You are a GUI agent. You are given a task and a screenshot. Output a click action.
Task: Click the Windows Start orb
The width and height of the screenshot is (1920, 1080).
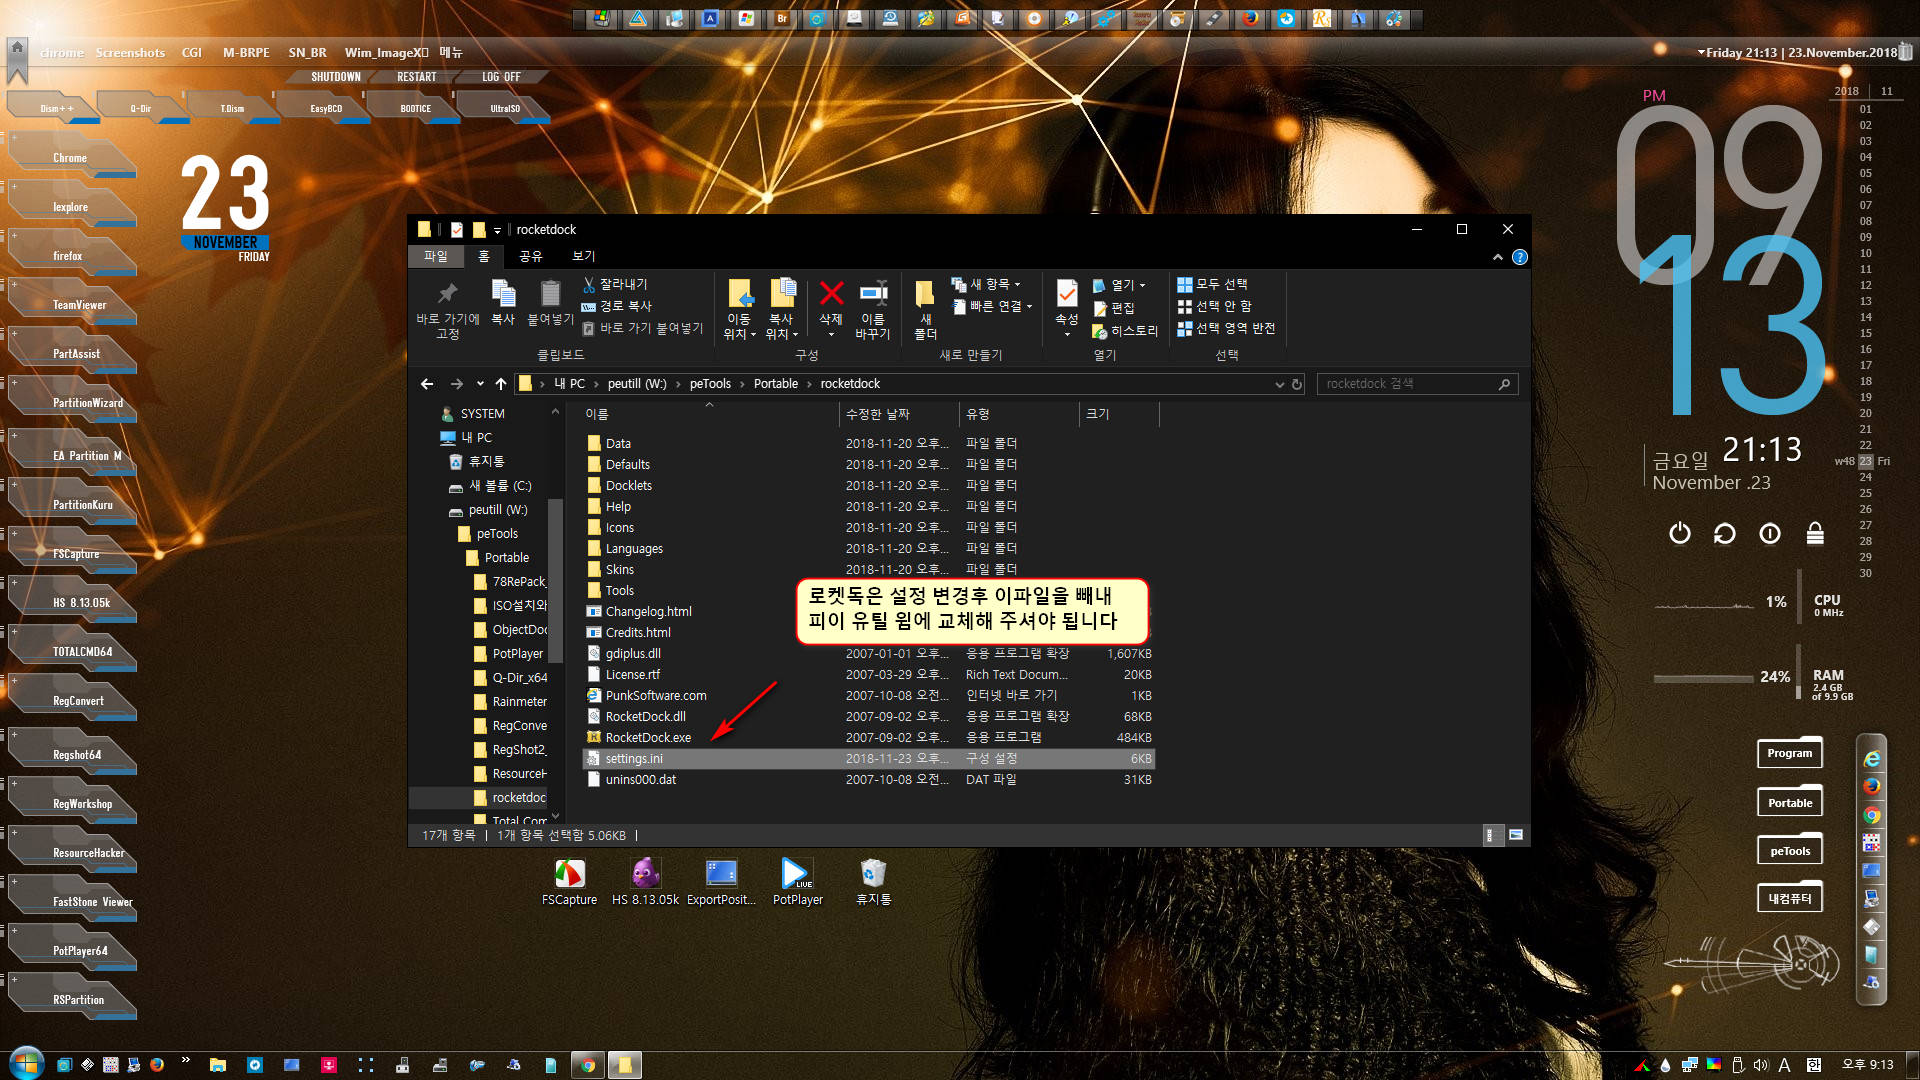(x=26, y=1062)
